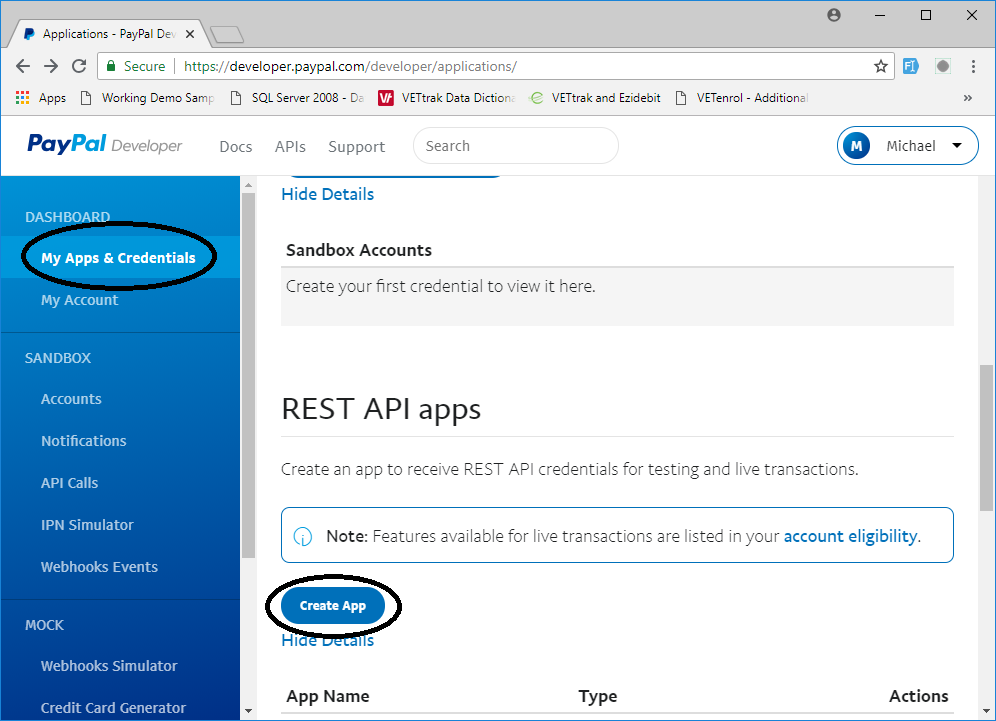Viewport: 996px width, 721px height.
Task: Open Webhooks Events in the sidebar
Action: point(99,567)
